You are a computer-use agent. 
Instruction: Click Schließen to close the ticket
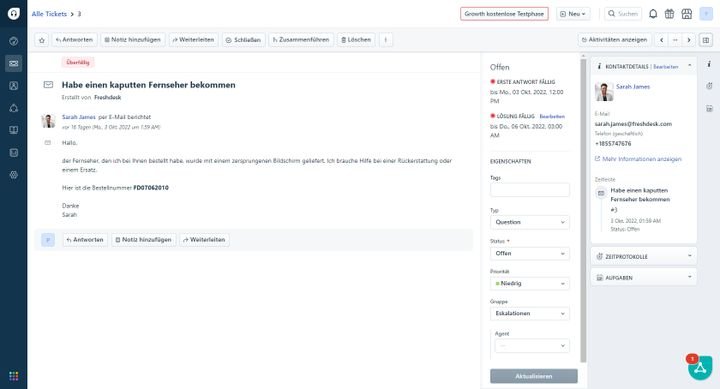243,40
